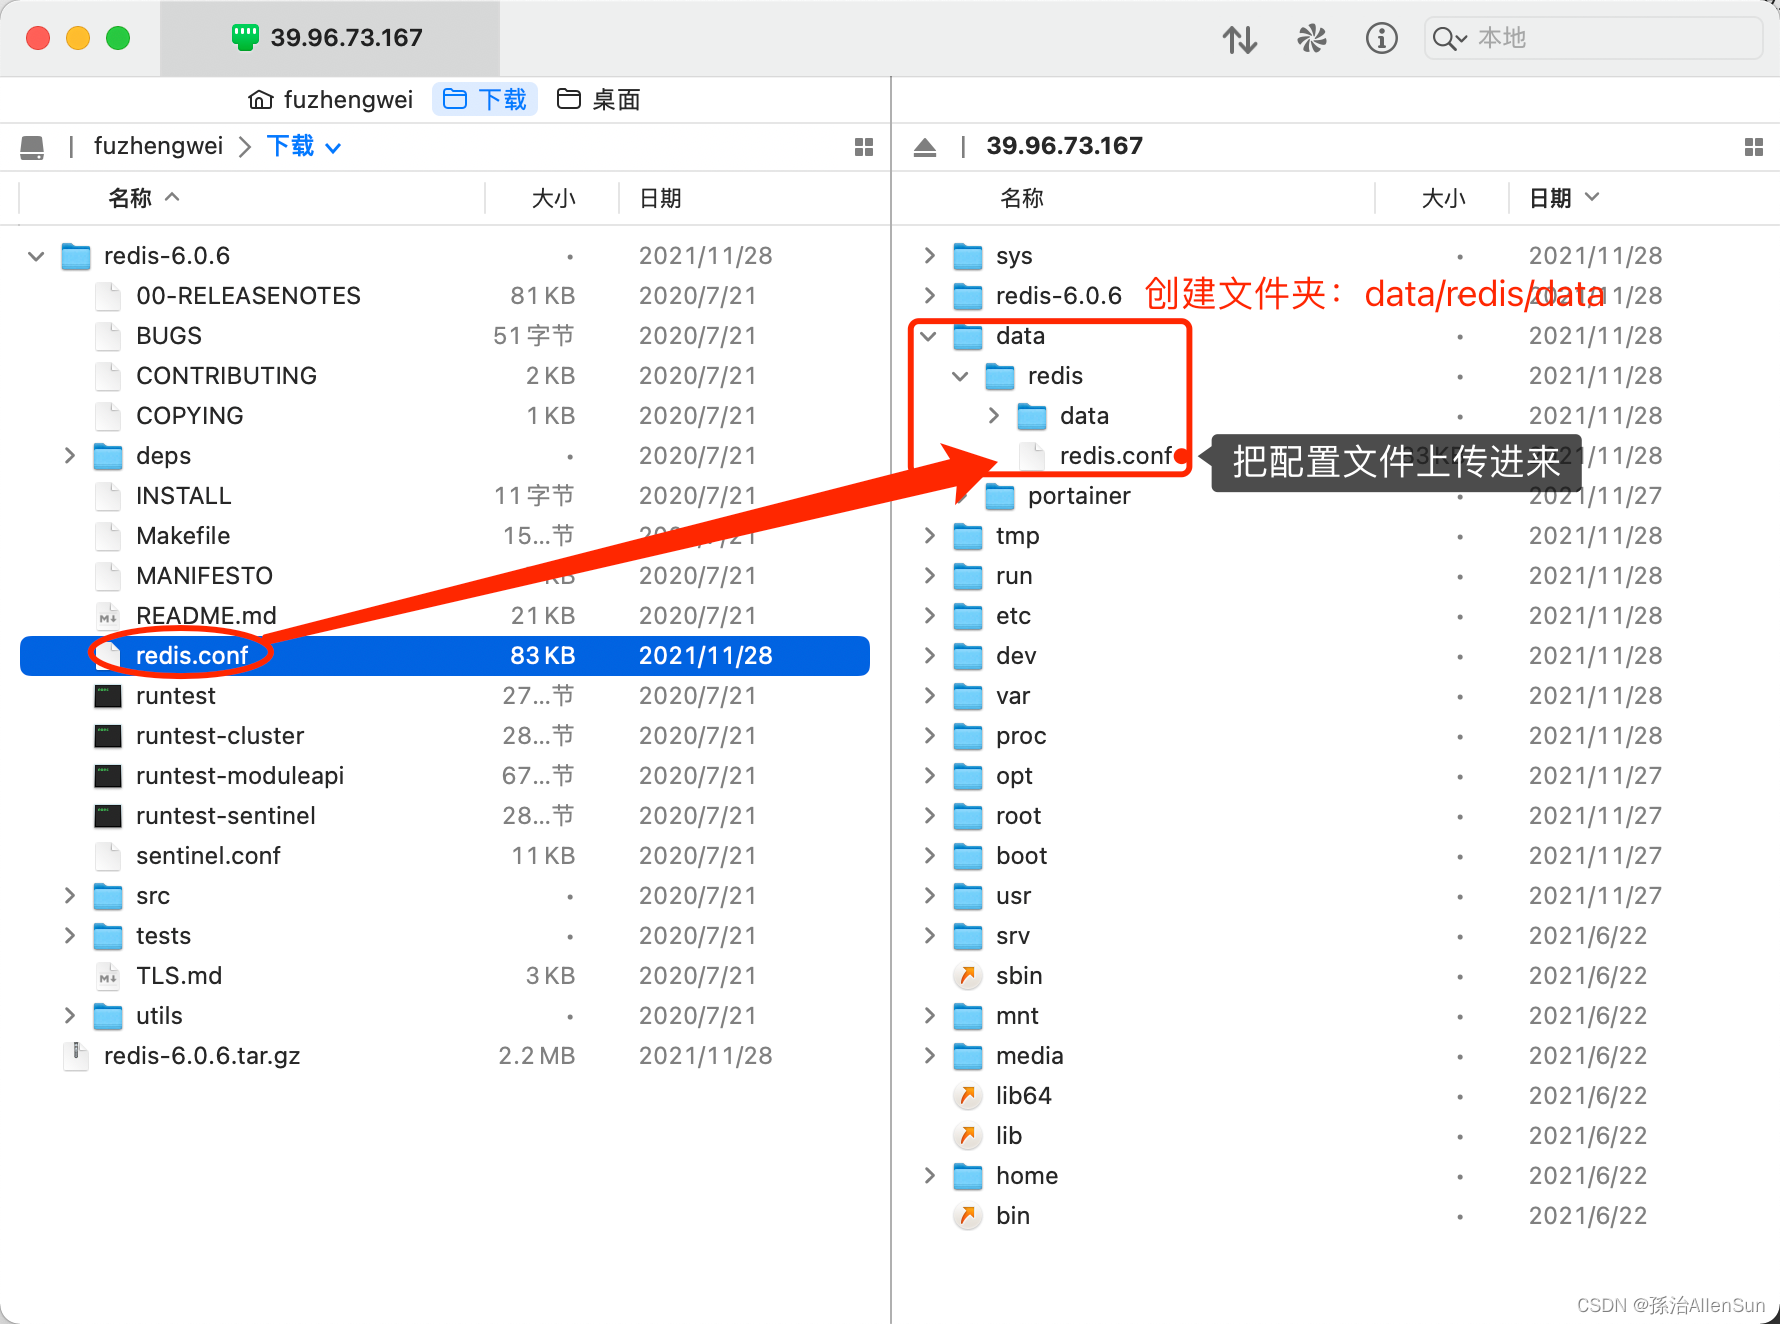Click the lib symlink icon
Screen dimensions: 1780x1324
[x=968, y=1136]
